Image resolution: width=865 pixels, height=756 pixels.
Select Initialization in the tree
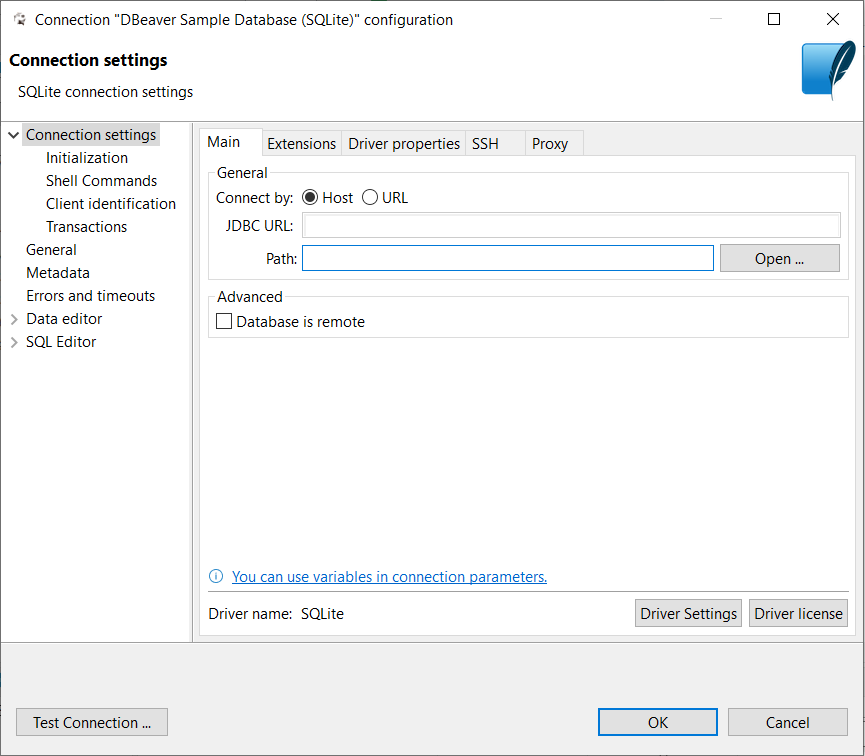[x=87, y=158]
